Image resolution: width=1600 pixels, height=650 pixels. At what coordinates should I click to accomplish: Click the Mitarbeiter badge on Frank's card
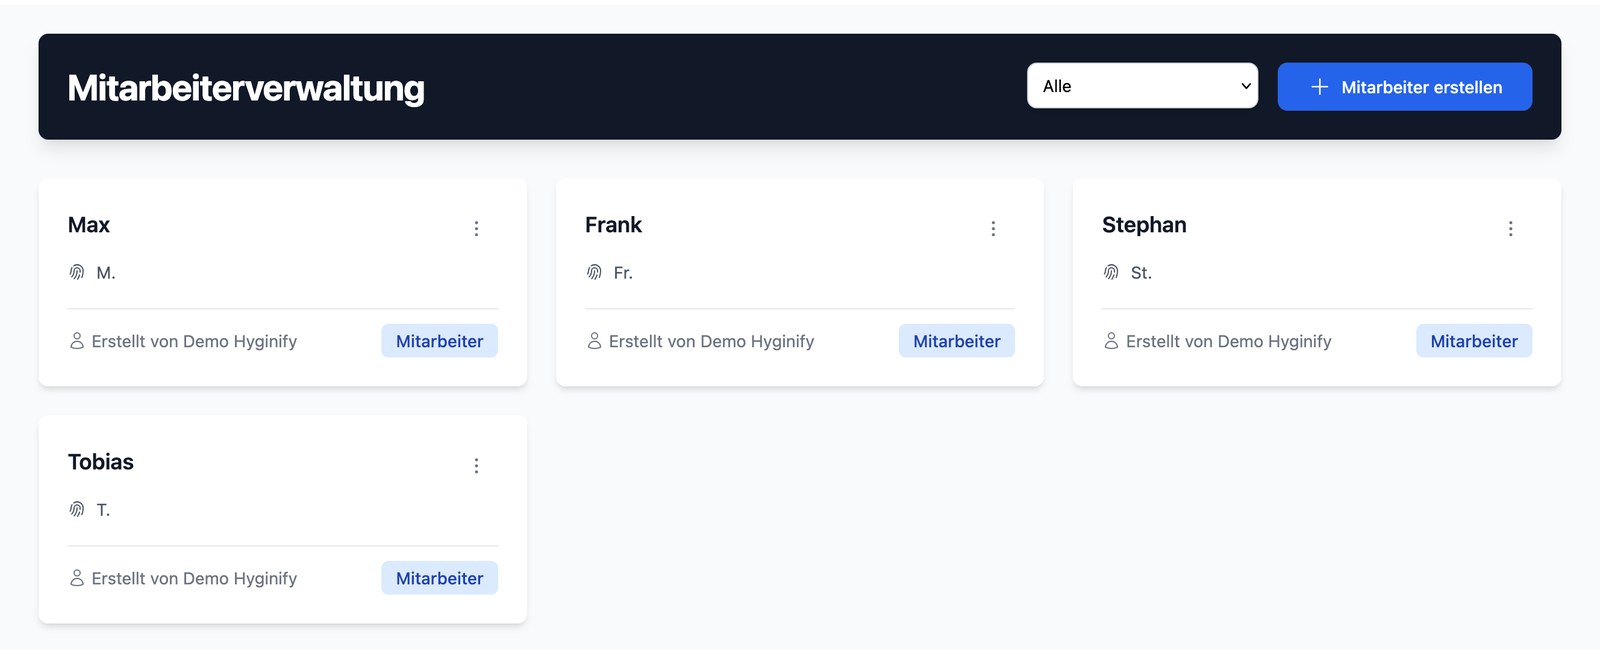point(956,341)
